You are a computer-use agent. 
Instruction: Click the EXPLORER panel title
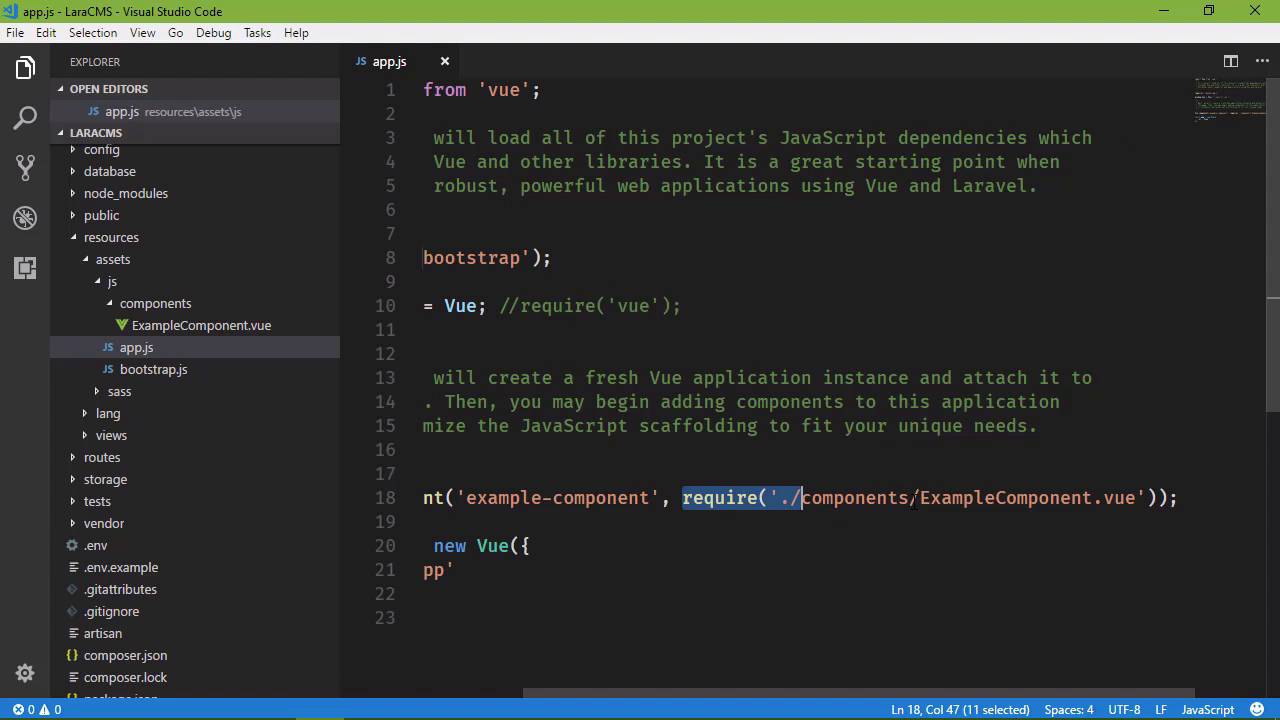coord(95,62)
